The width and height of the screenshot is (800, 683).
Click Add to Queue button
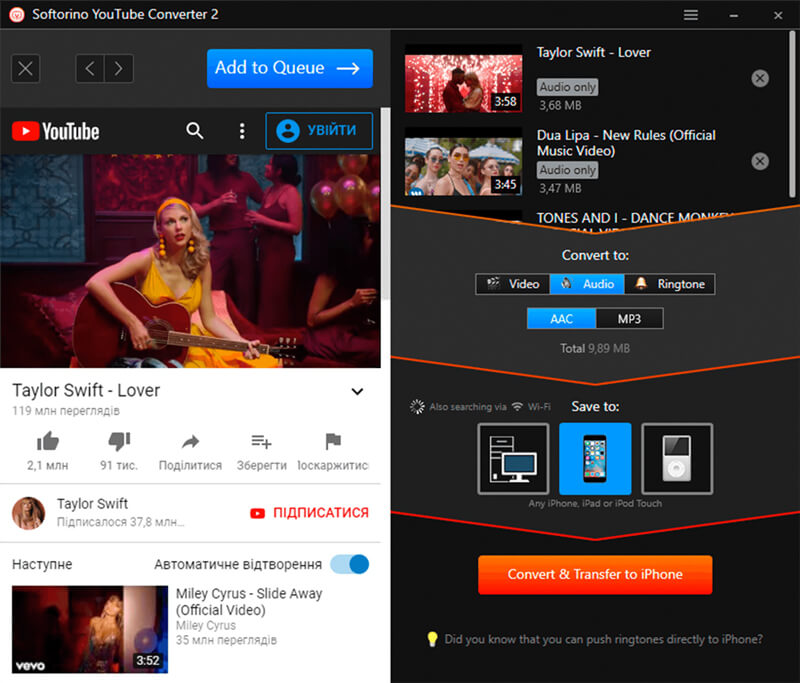point(290,68)
